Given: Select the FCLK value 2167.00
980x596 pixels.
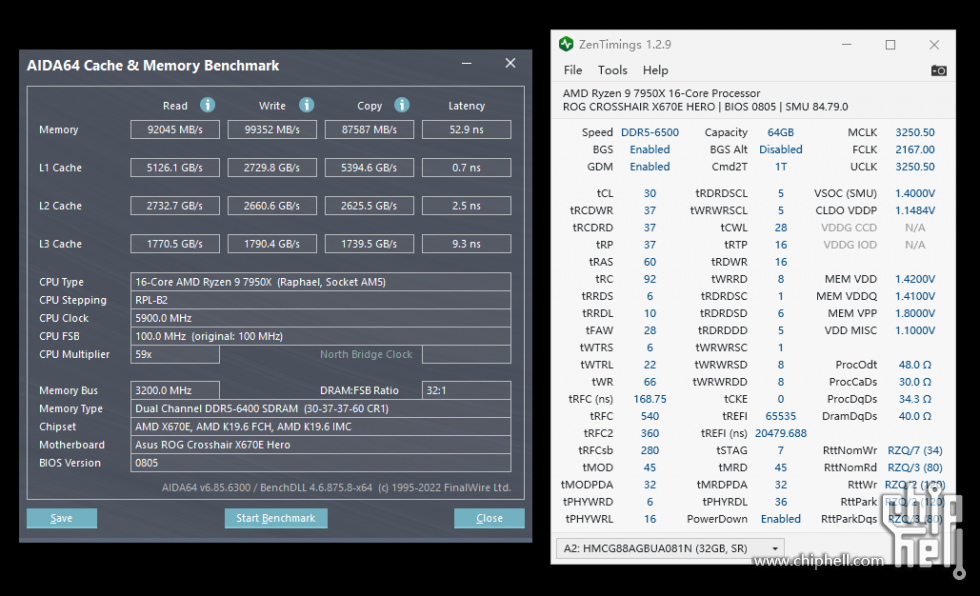Looking at the screenshot, I should pos(915,149).
